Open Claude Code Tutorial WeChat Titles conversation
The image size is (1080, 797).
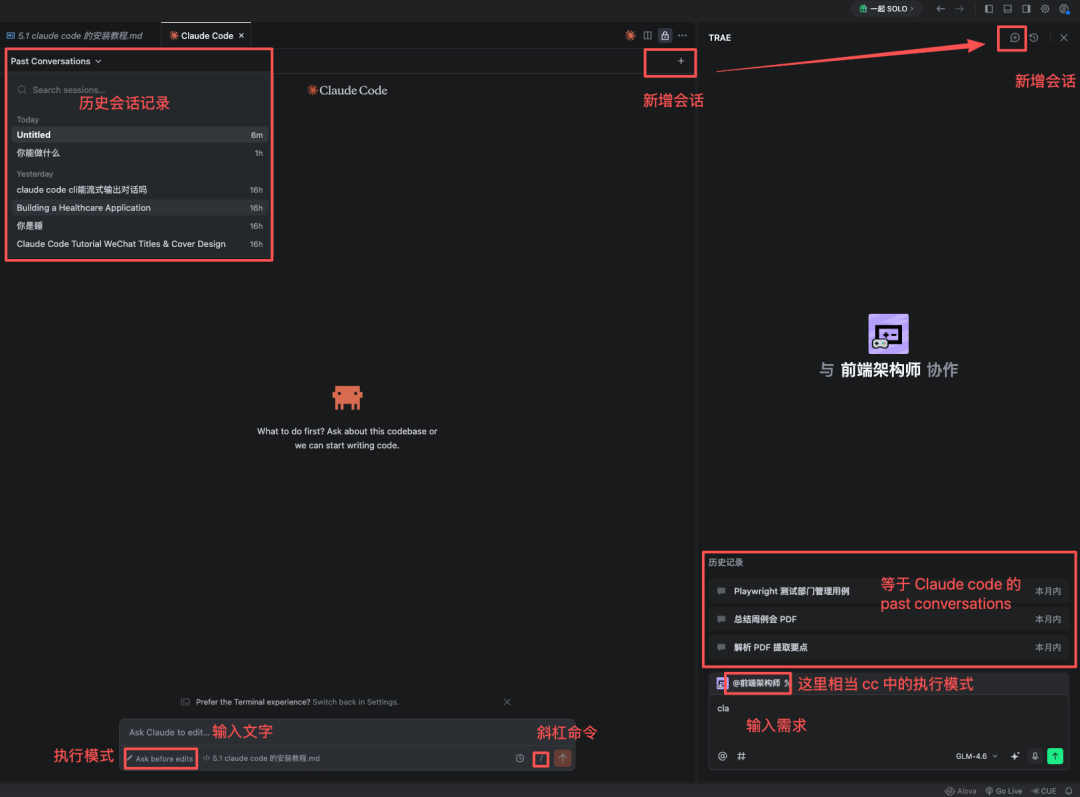point(139,244)
